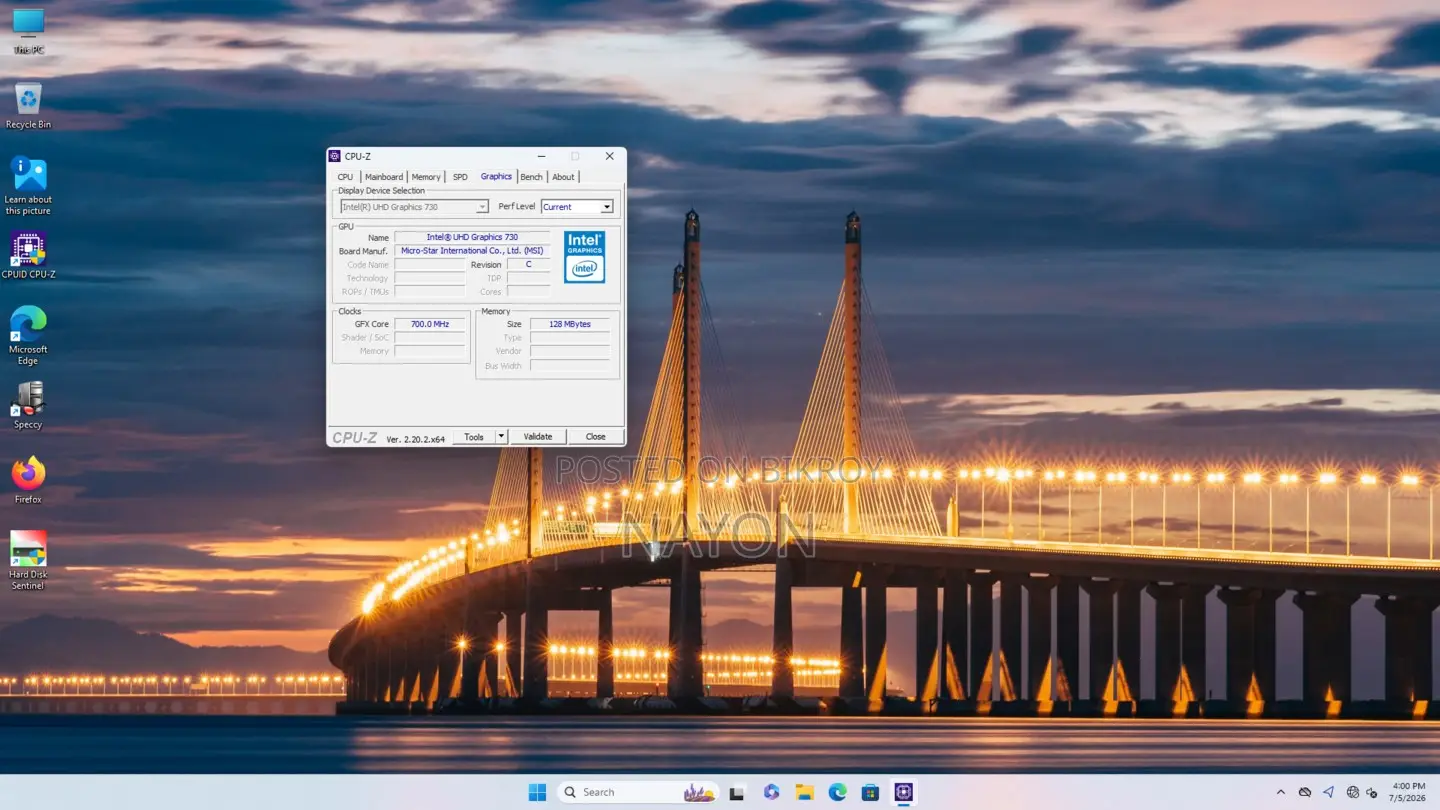The width and height of the screenshot is (1440, 810).
Task: Click the CPU-Z title bar icon
Action: click(x=335, y=156)
